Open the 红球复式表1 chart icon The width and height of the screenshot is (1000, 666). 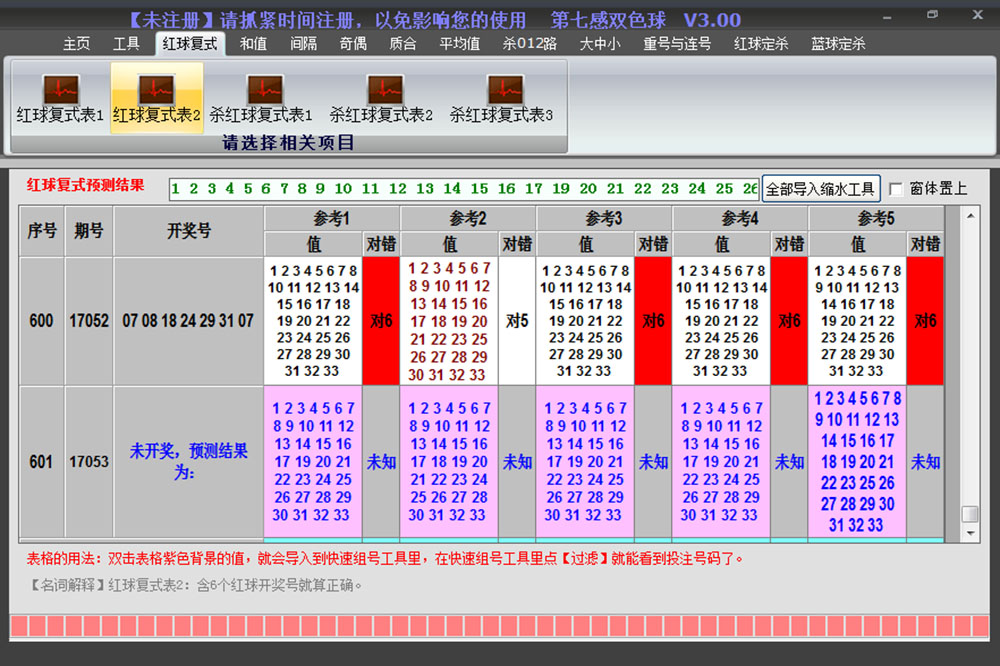tap(60, 98)
